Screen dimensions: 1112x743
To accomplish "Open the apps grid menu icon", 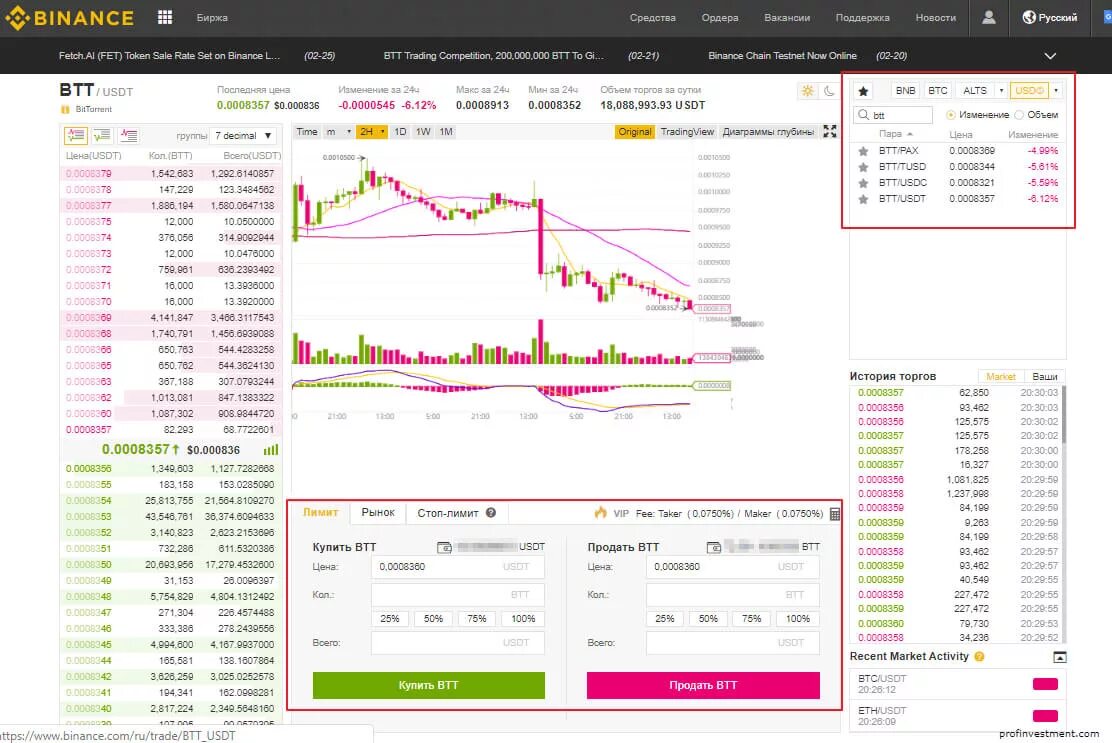I will pos(165,17).
